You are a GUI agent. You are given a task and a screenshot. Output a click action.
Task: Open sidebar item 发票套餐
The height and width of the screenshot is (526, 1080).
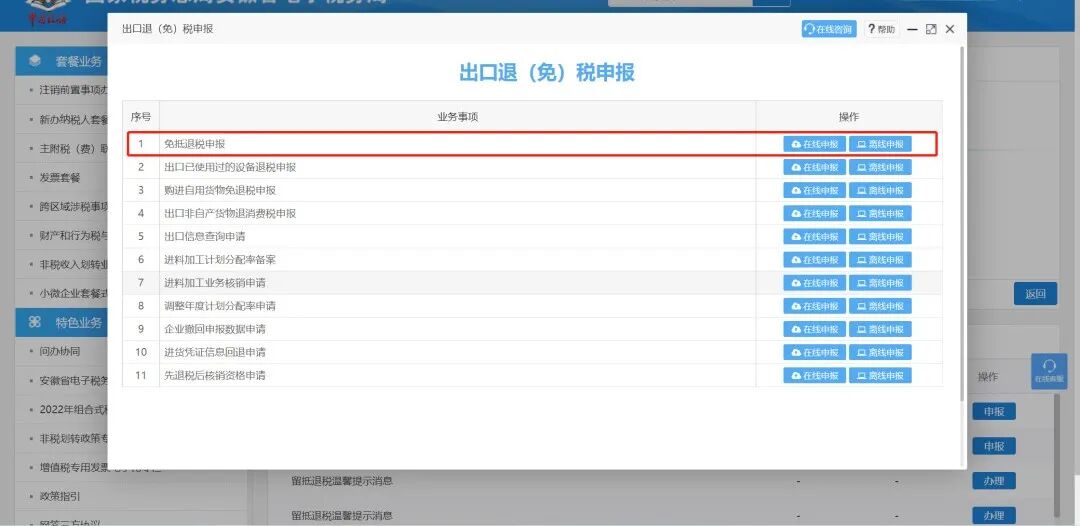click(60, 178)
